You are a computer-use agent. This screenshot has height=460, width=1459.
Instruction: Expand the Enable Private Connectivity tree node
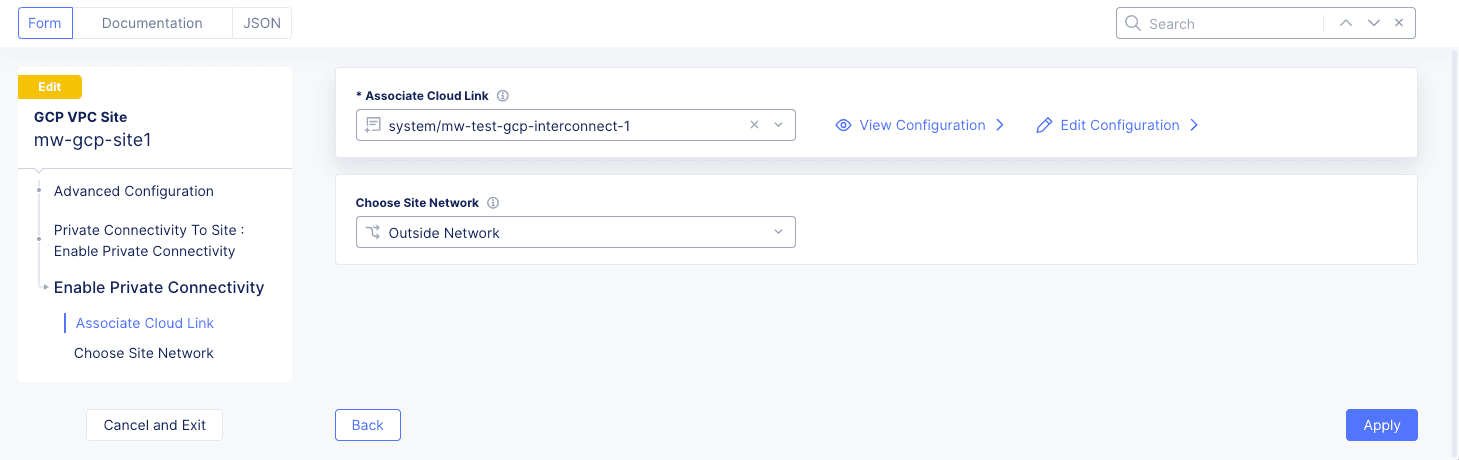[46, 288]
